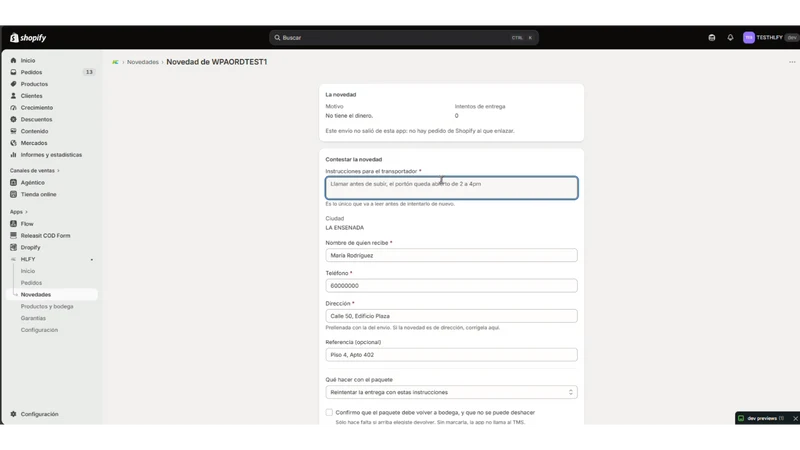The image size is (800, 450).
Task: Go to HLFY Inicio submenu item
Action: (x=28, y=271)
